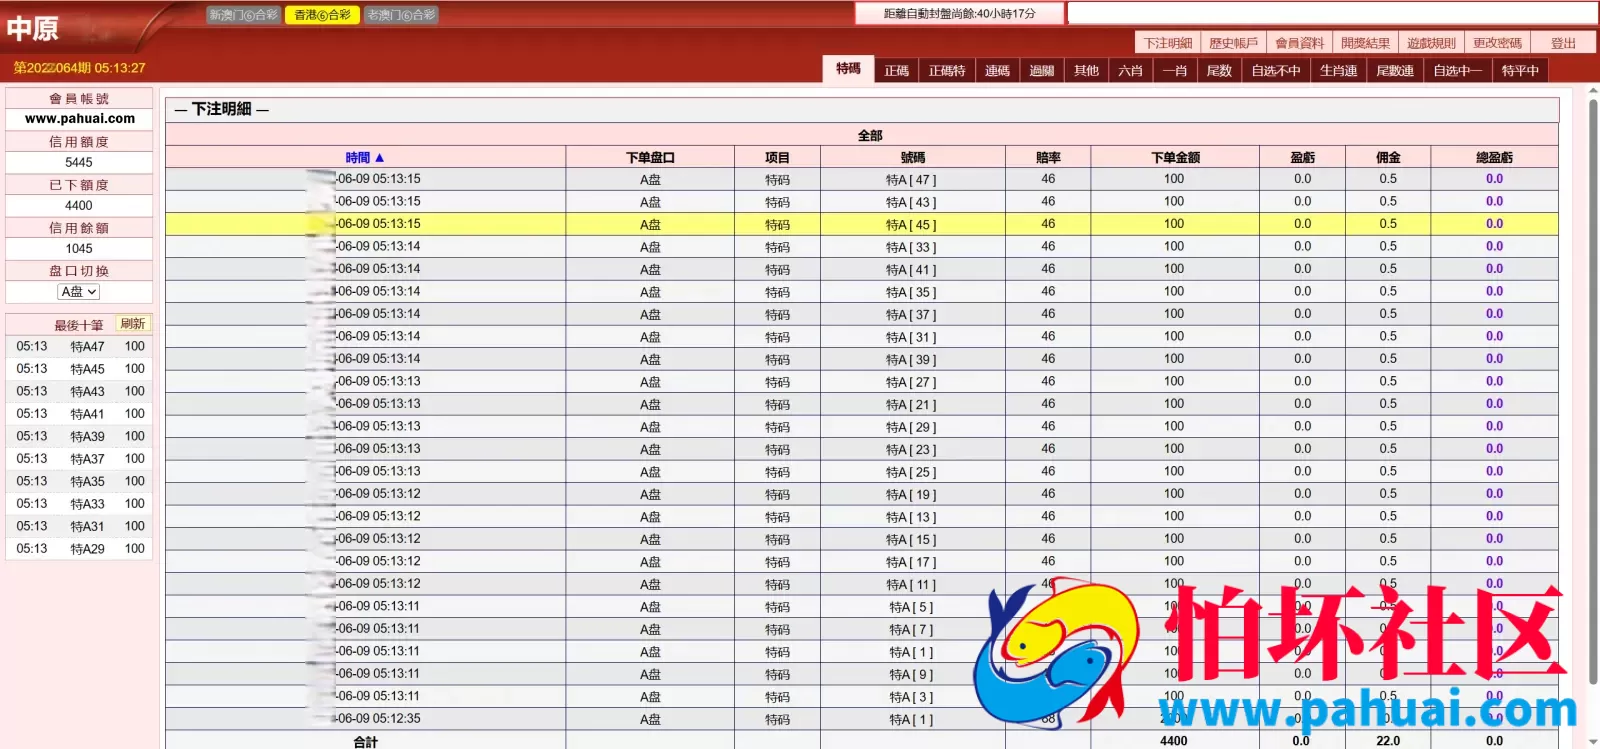Click the 下单金额 column header

coord(1175,158)
